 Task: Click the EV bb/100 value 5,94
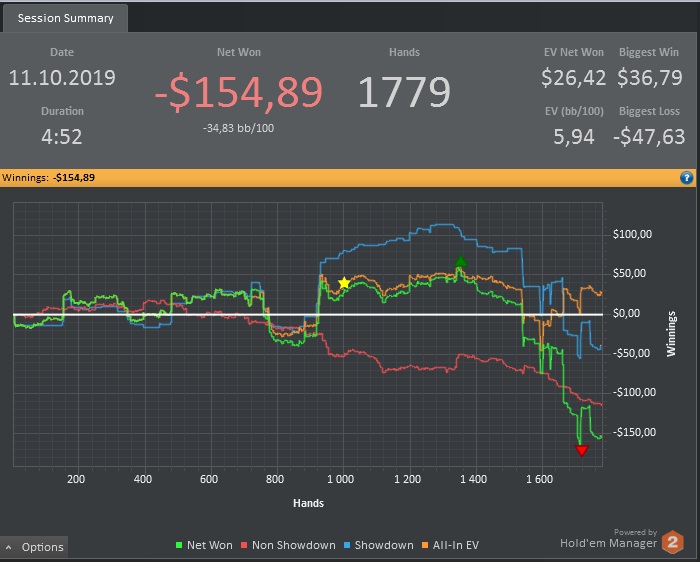[x=574, y=137]
